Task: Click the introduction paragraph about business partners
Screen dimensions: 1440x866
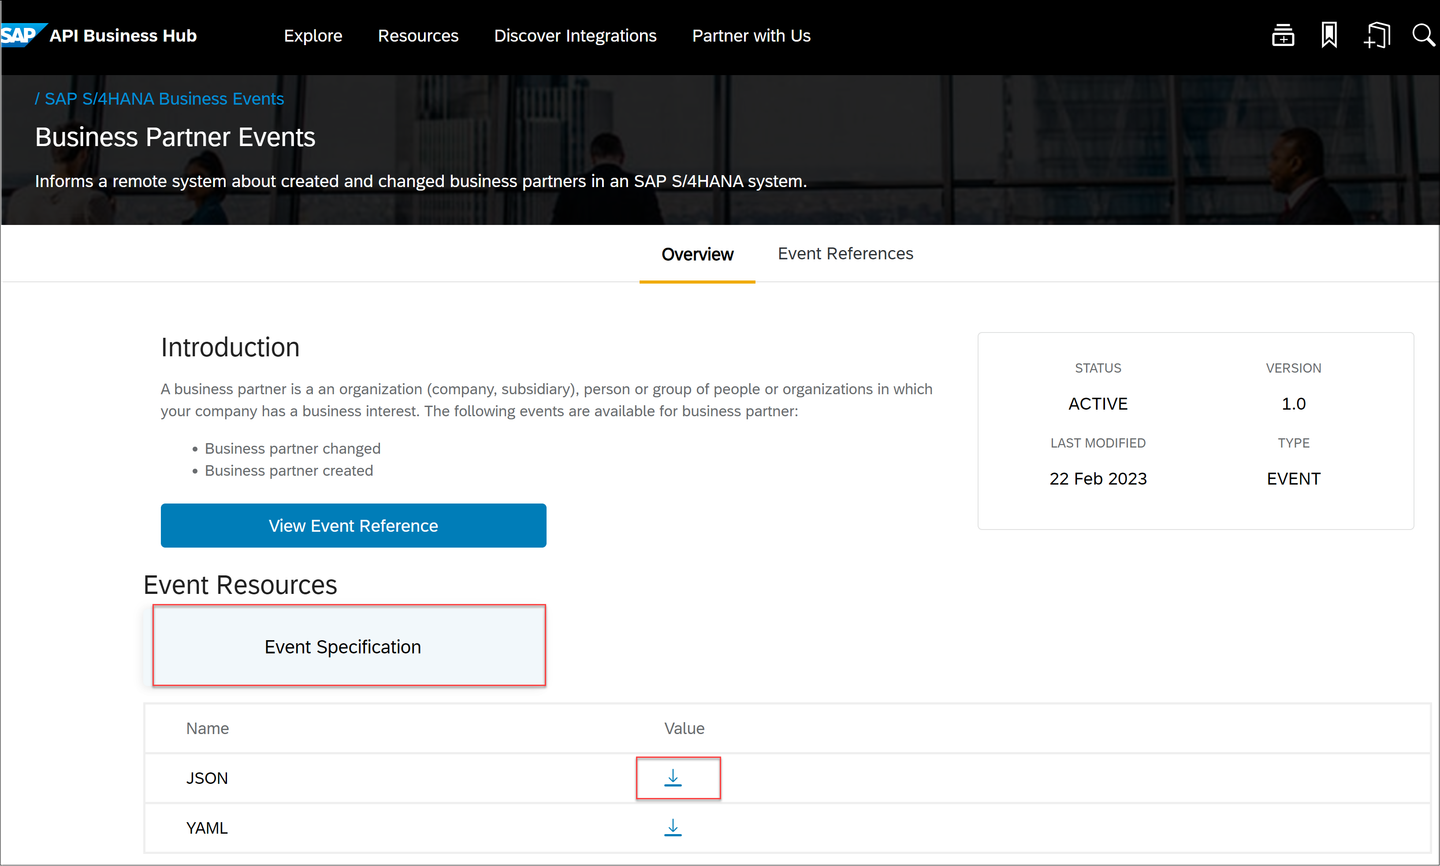Action: [x=547, y=400]
